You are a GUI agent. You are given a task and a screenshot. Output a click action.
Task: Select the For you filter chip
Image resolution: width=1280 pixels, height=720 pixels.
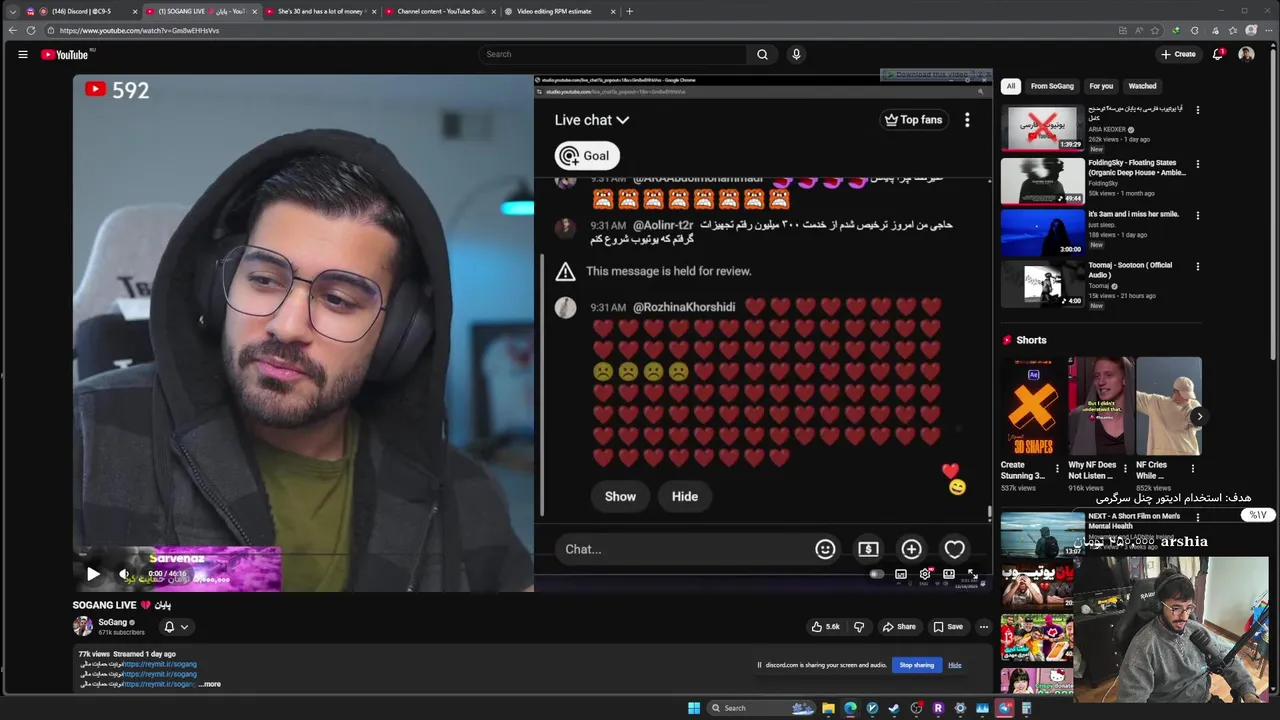click(1101, 86)
